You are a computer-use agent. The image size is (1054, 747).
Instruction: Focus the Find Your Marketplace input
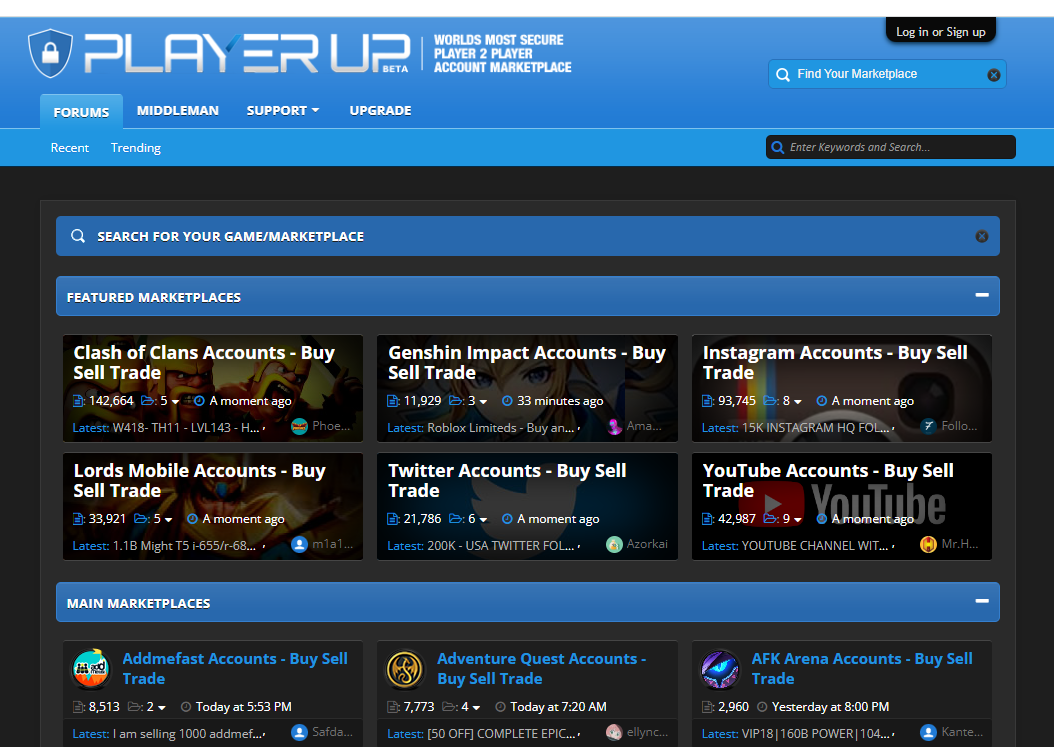click(x=887, y=74)
